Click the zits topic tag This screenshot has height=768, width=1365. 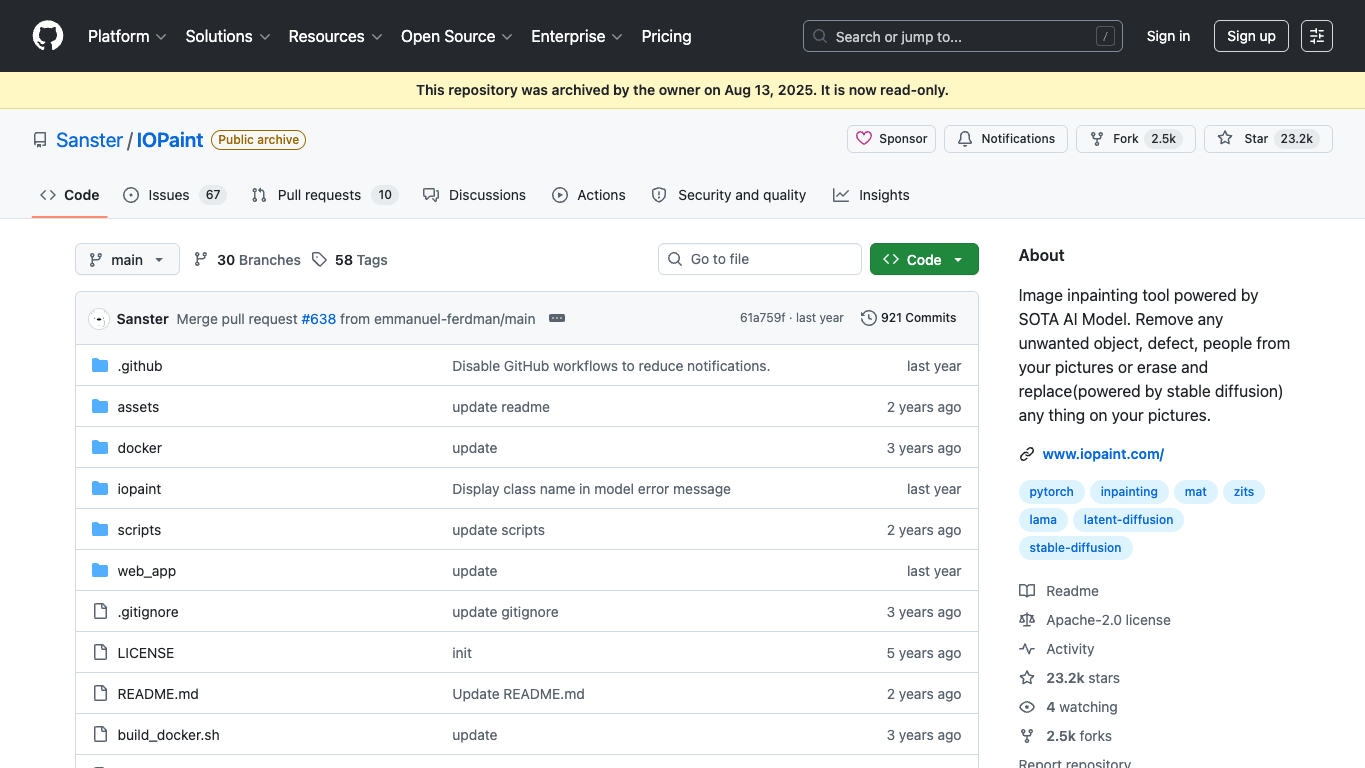click(1244, 492)
